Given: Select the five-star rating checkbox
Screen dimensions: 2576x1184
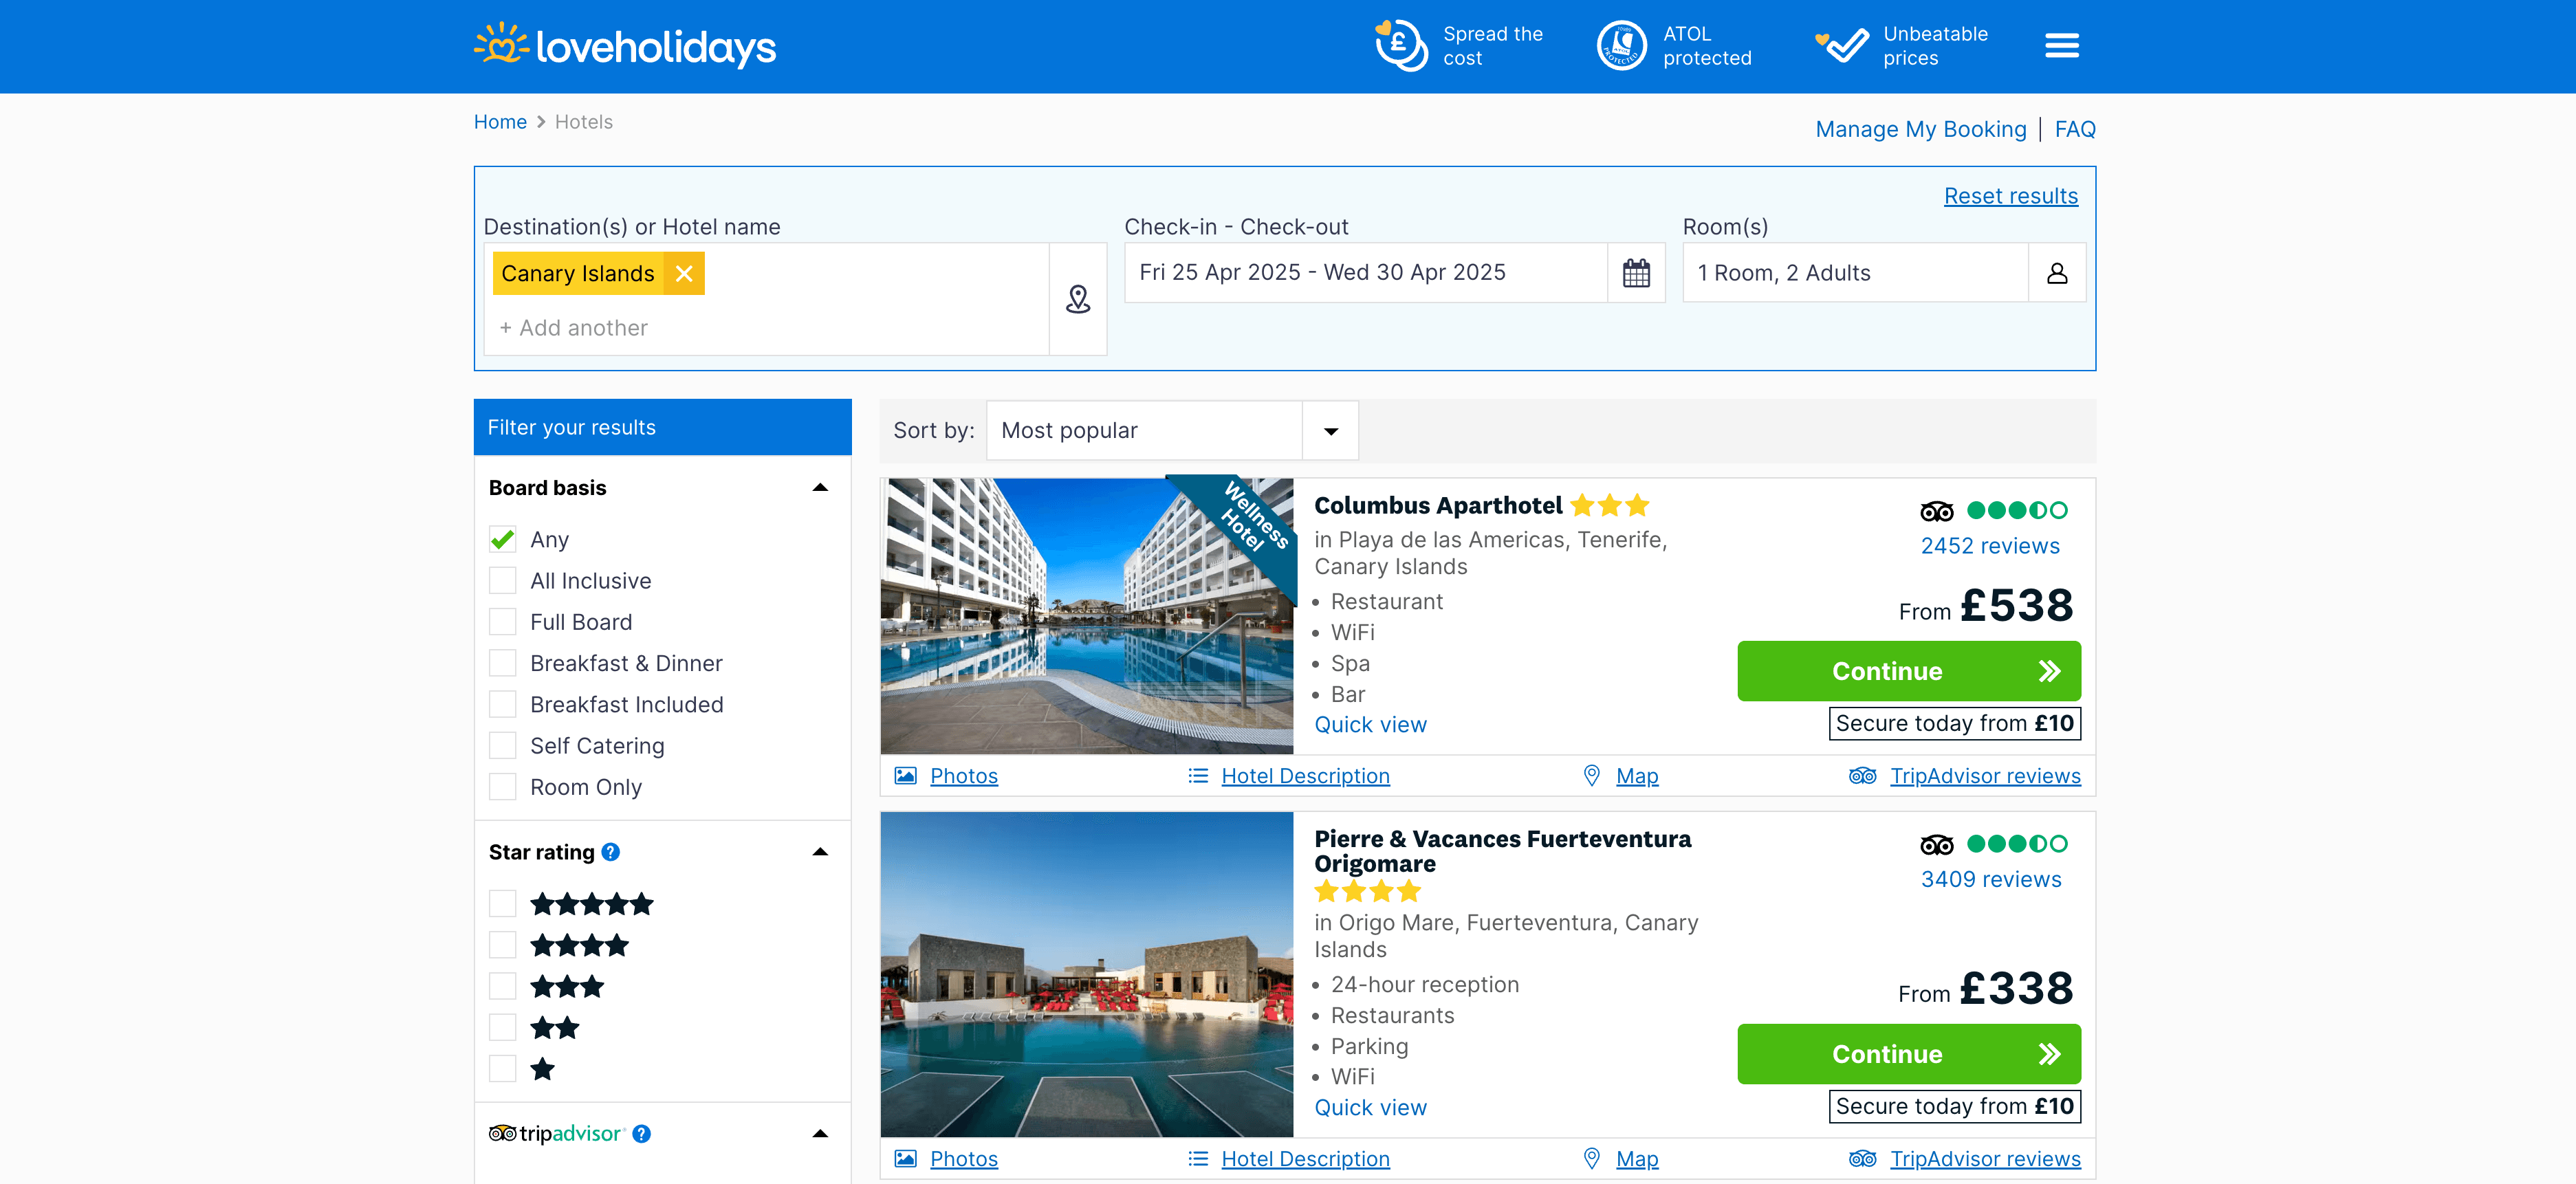Looking at the screenshot, I should [x=502, y=904].
